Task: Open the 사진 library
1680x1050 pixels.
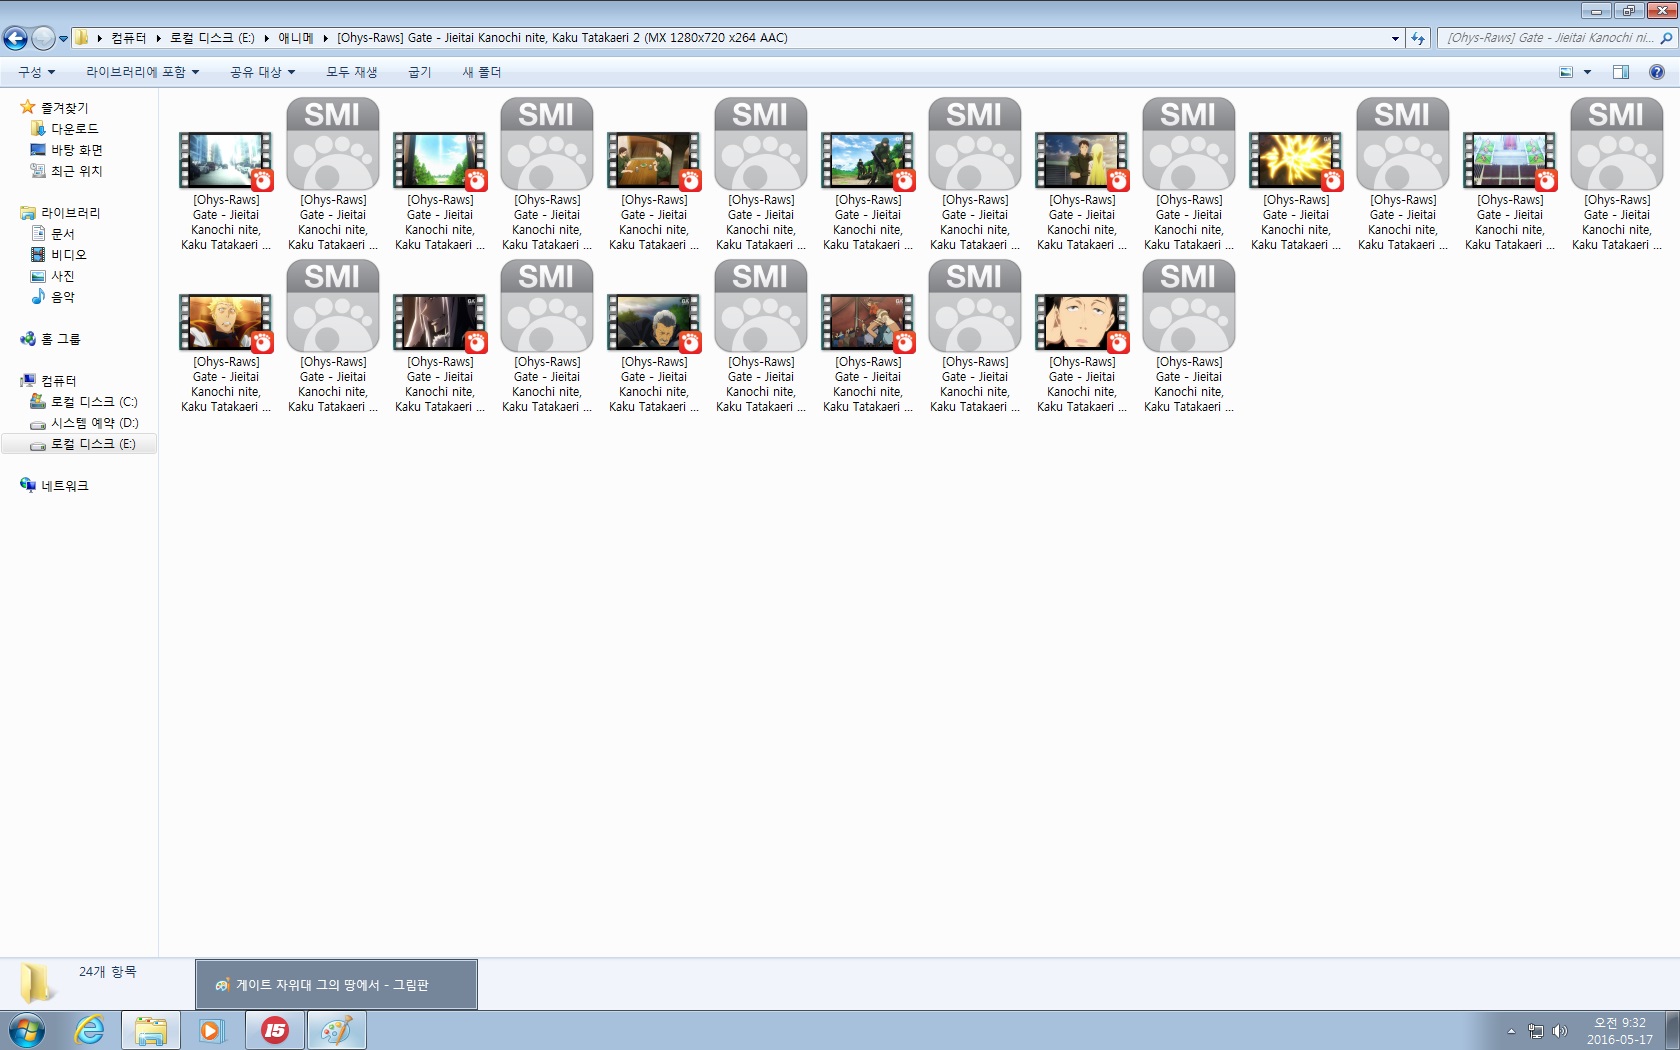Action: [x=62, y=275]
